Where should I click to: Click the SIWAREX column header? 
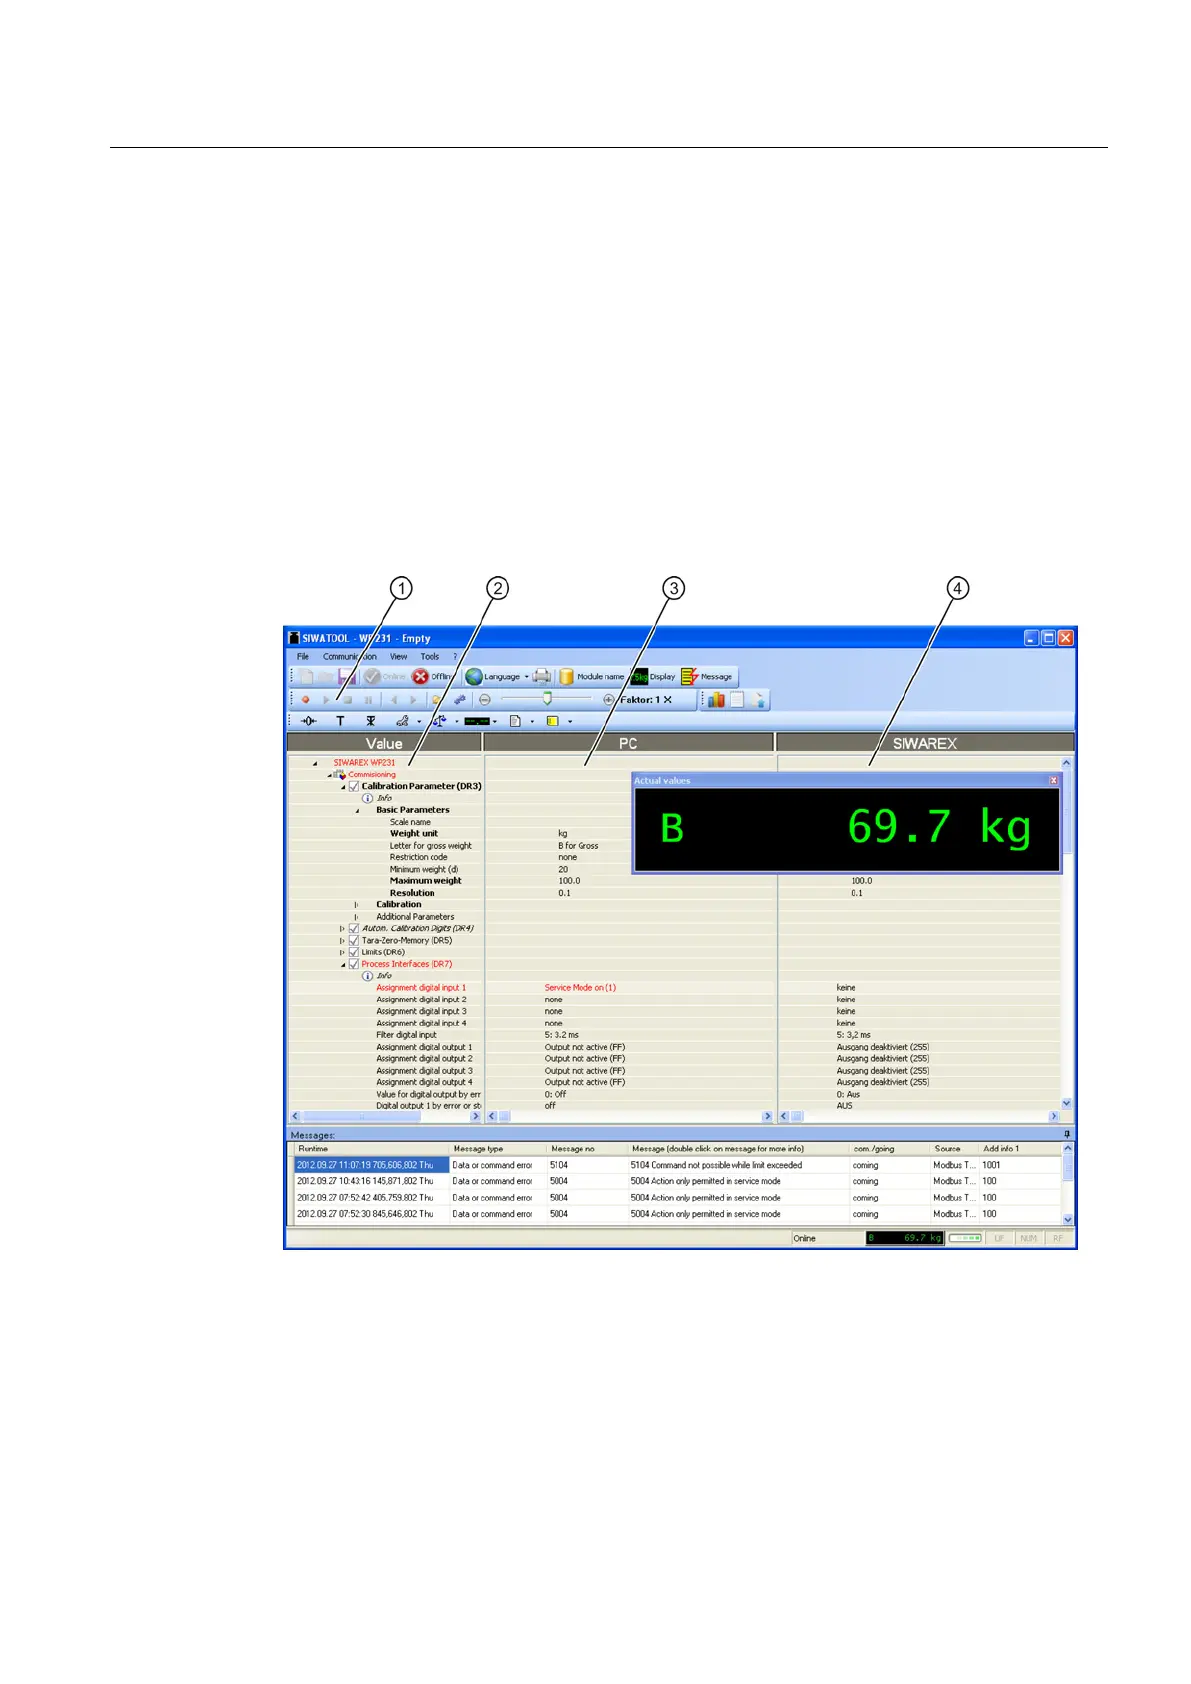click(925, 743)
